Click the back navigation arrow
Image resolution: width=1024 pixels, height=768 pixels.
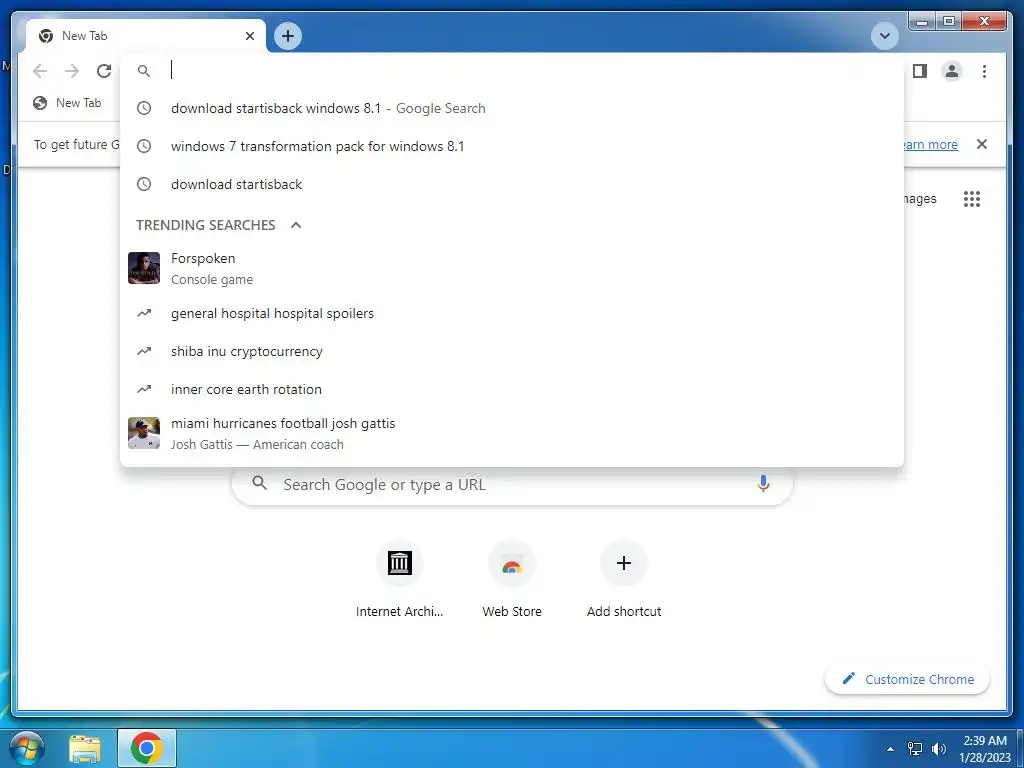point(40,71)
